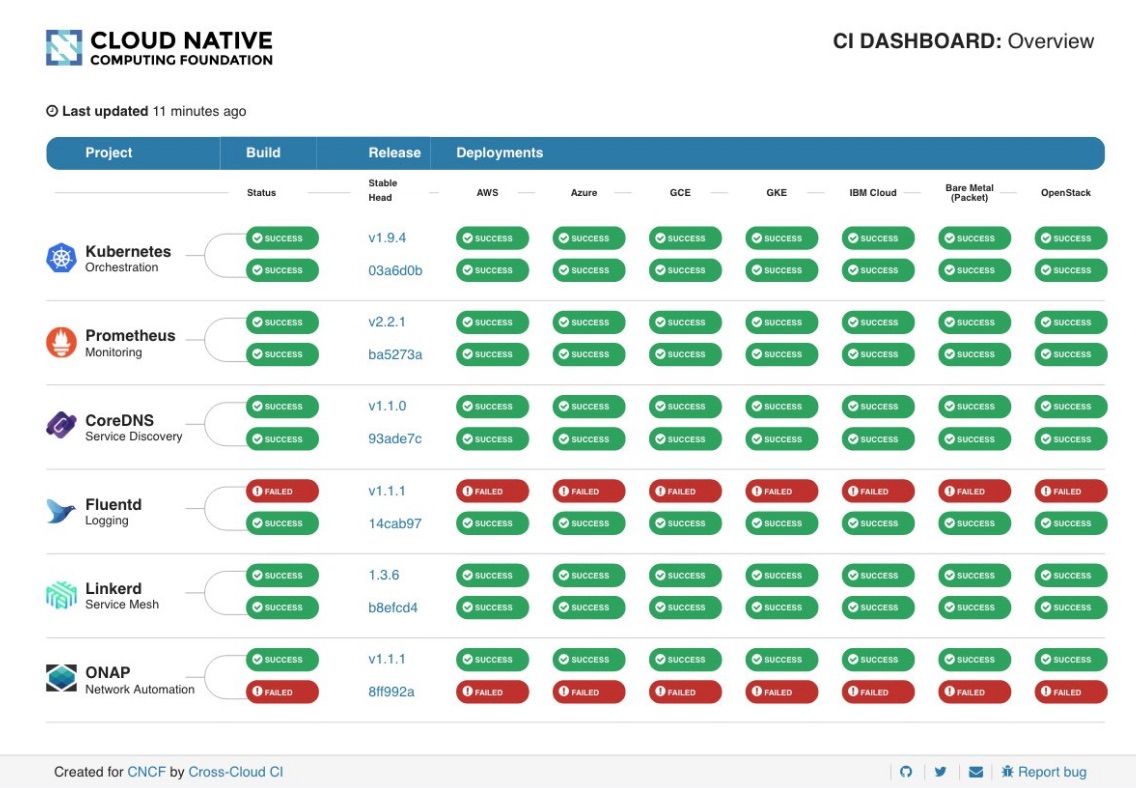The width and height of the screenshot is (1136, 788).
Task: Click the bug icon next to Report bug
Action: coord(1007,772)
